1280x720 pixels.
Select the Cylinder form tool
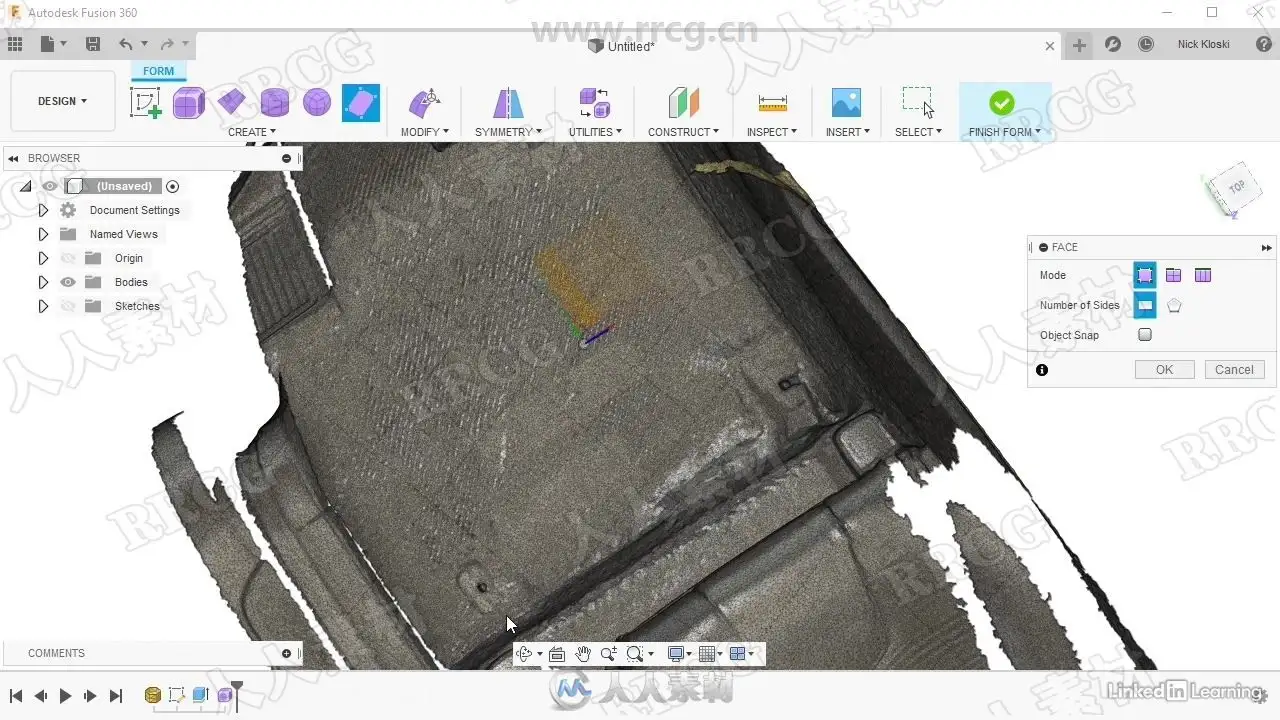pos(274,102)
